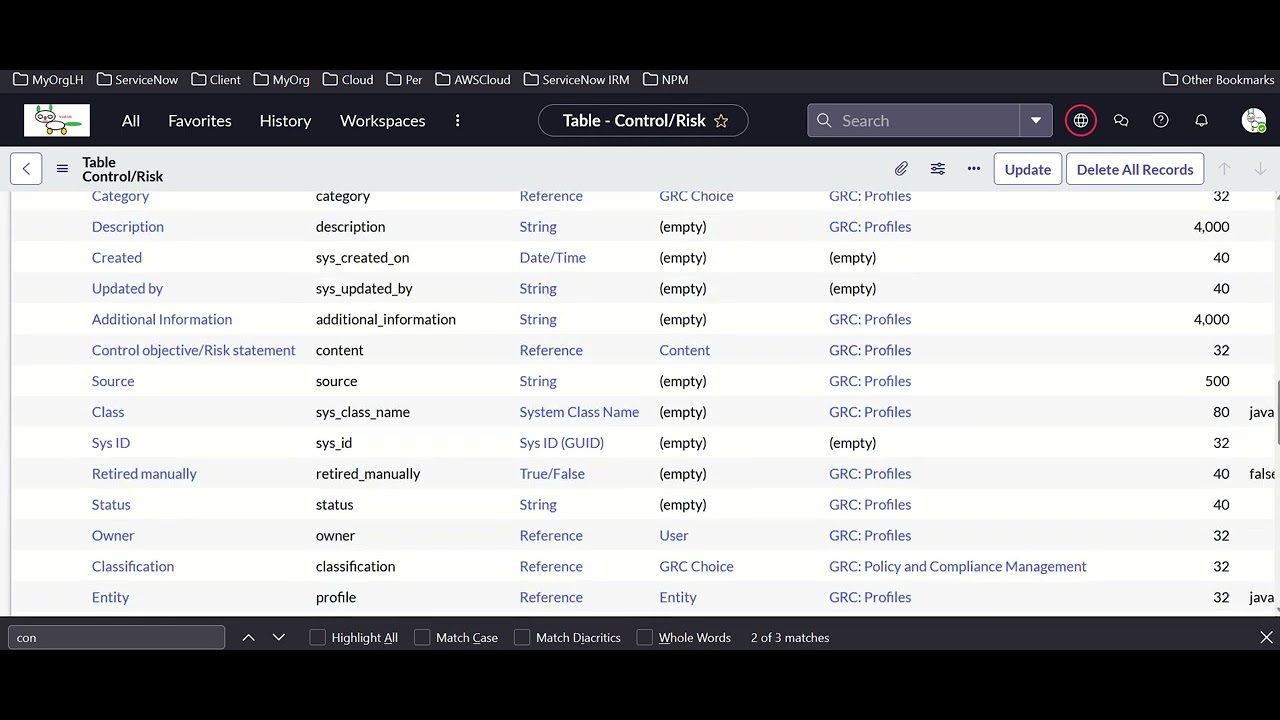Open the All menu

(131, 121)
